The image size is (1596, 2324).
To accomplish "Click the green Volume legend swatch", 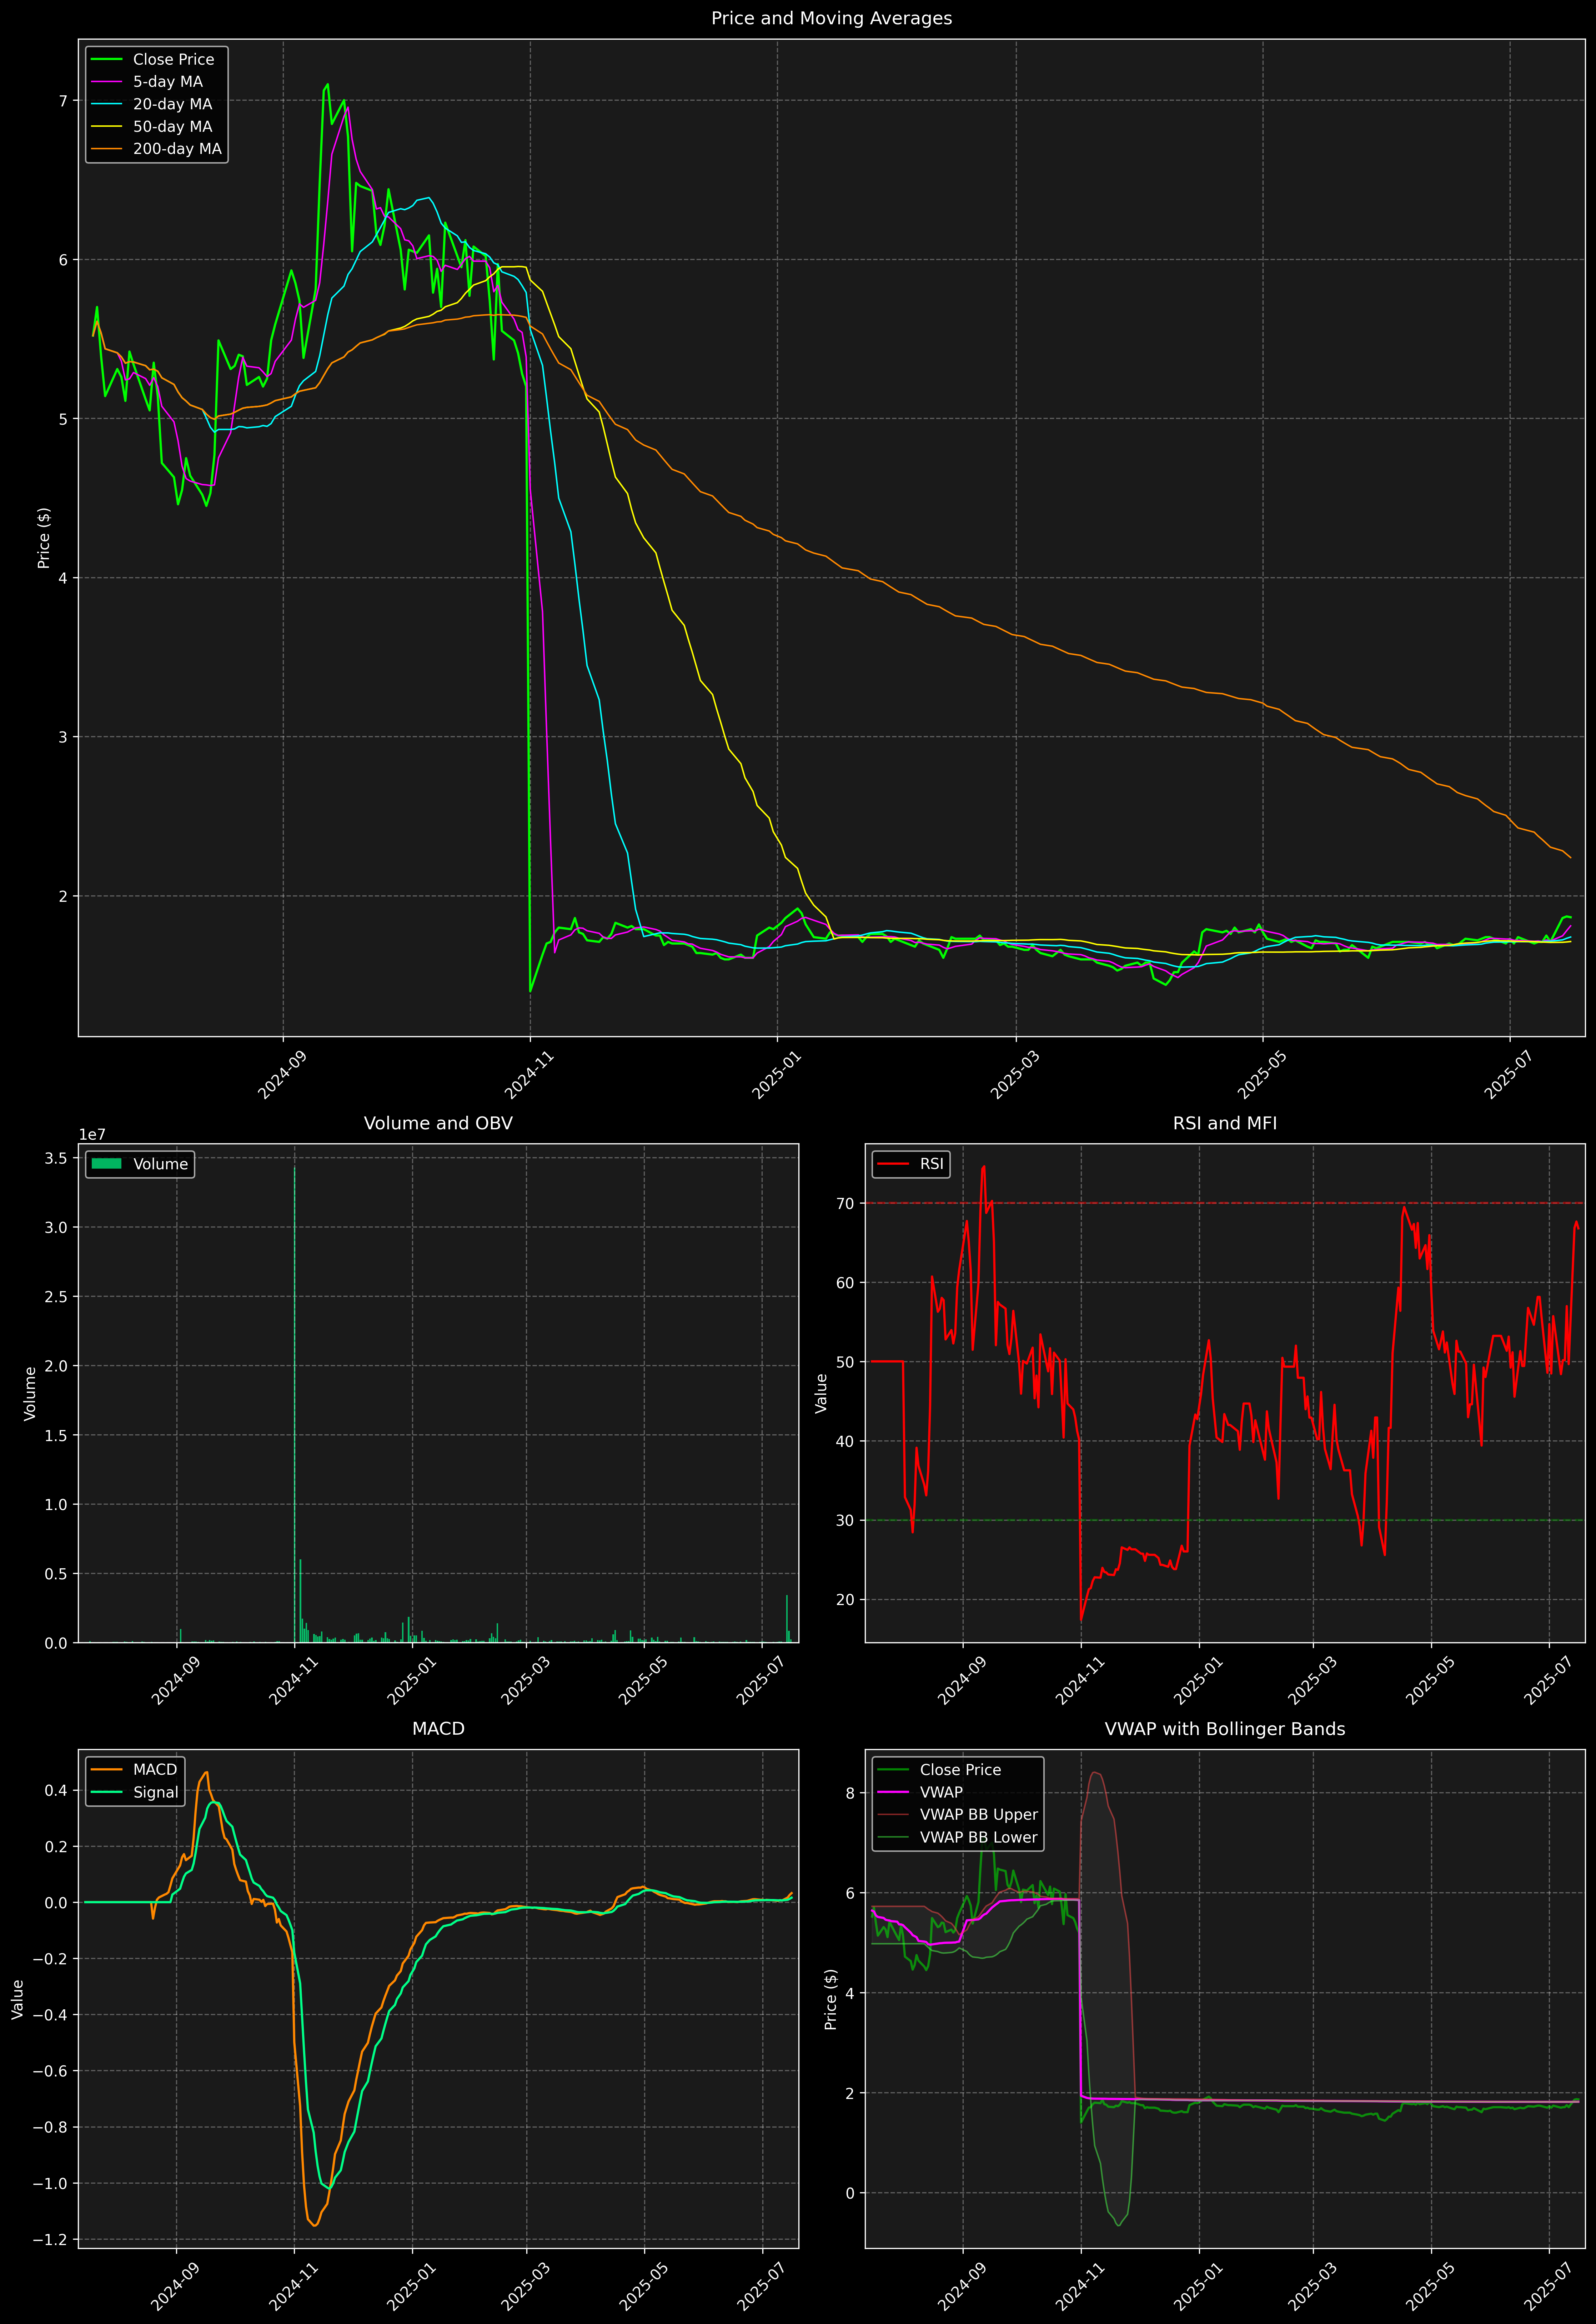I will click(106, 1164).
